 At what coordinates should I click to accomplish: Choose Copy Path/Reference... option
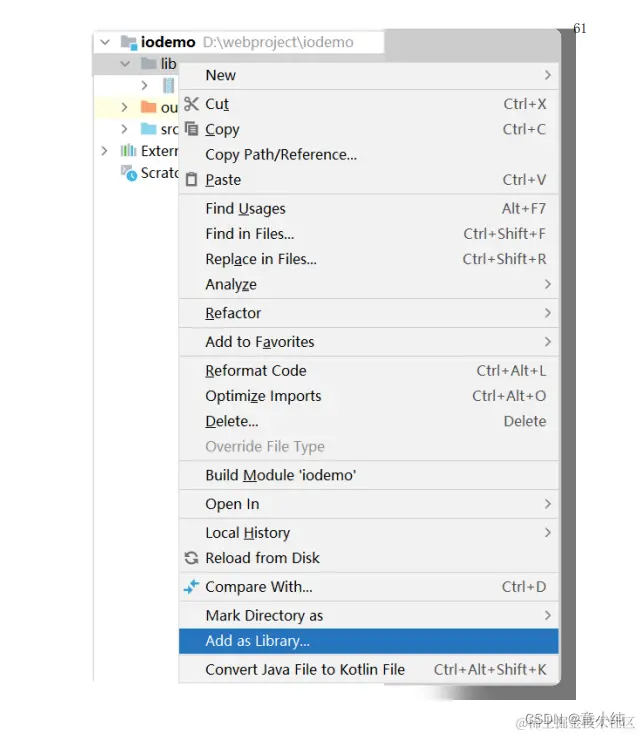[x=369, y=154]
